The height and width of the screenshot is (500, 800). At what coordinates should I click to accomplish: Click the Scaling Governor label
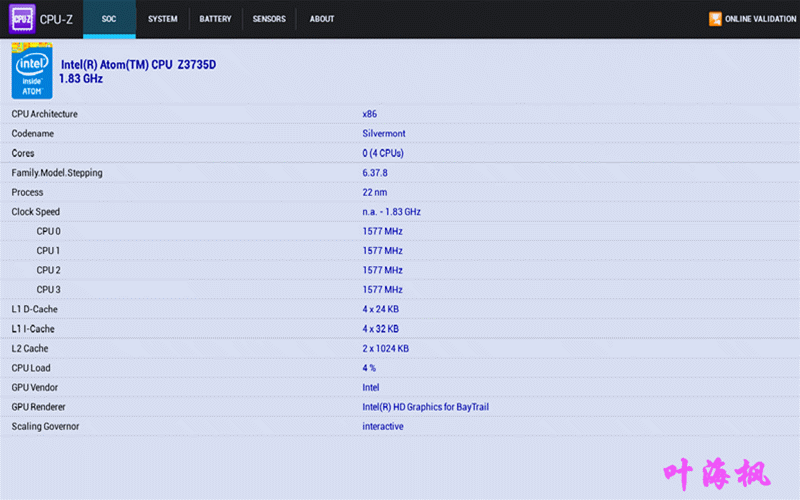[x=45, y=426]
